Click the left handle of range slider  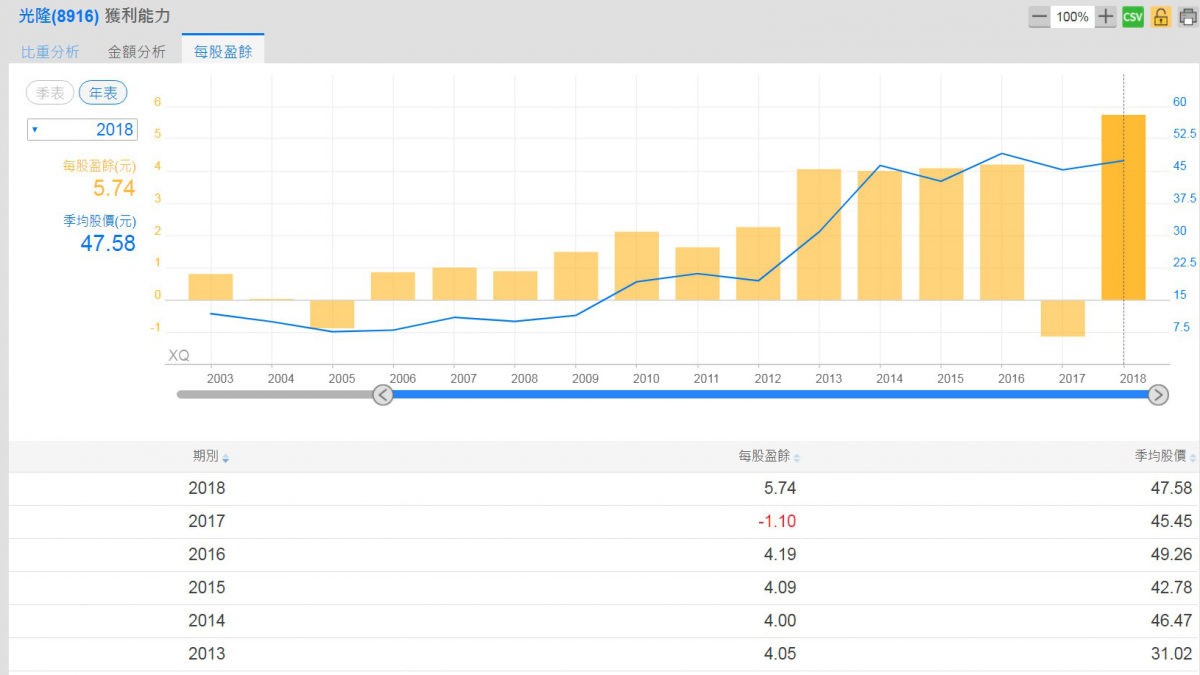[x=383, y=395]
